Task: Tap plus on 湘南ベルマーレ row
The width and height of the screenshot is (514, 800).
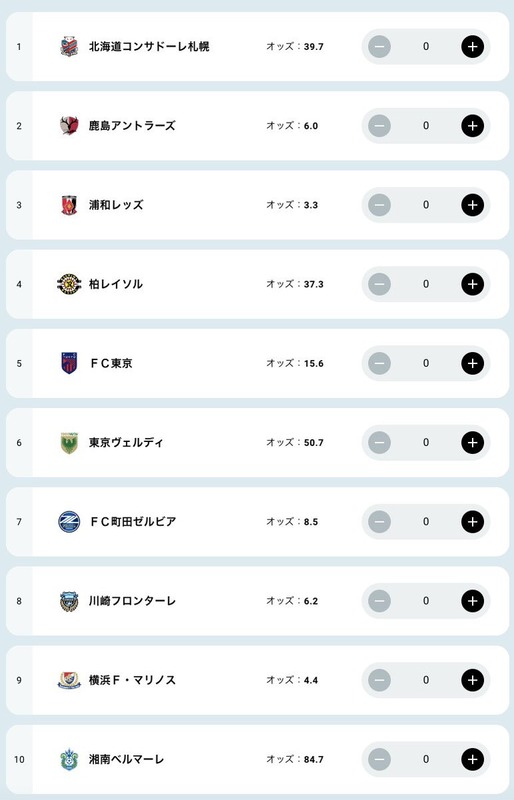Action: pyautogui.click(x=472, y=760)
